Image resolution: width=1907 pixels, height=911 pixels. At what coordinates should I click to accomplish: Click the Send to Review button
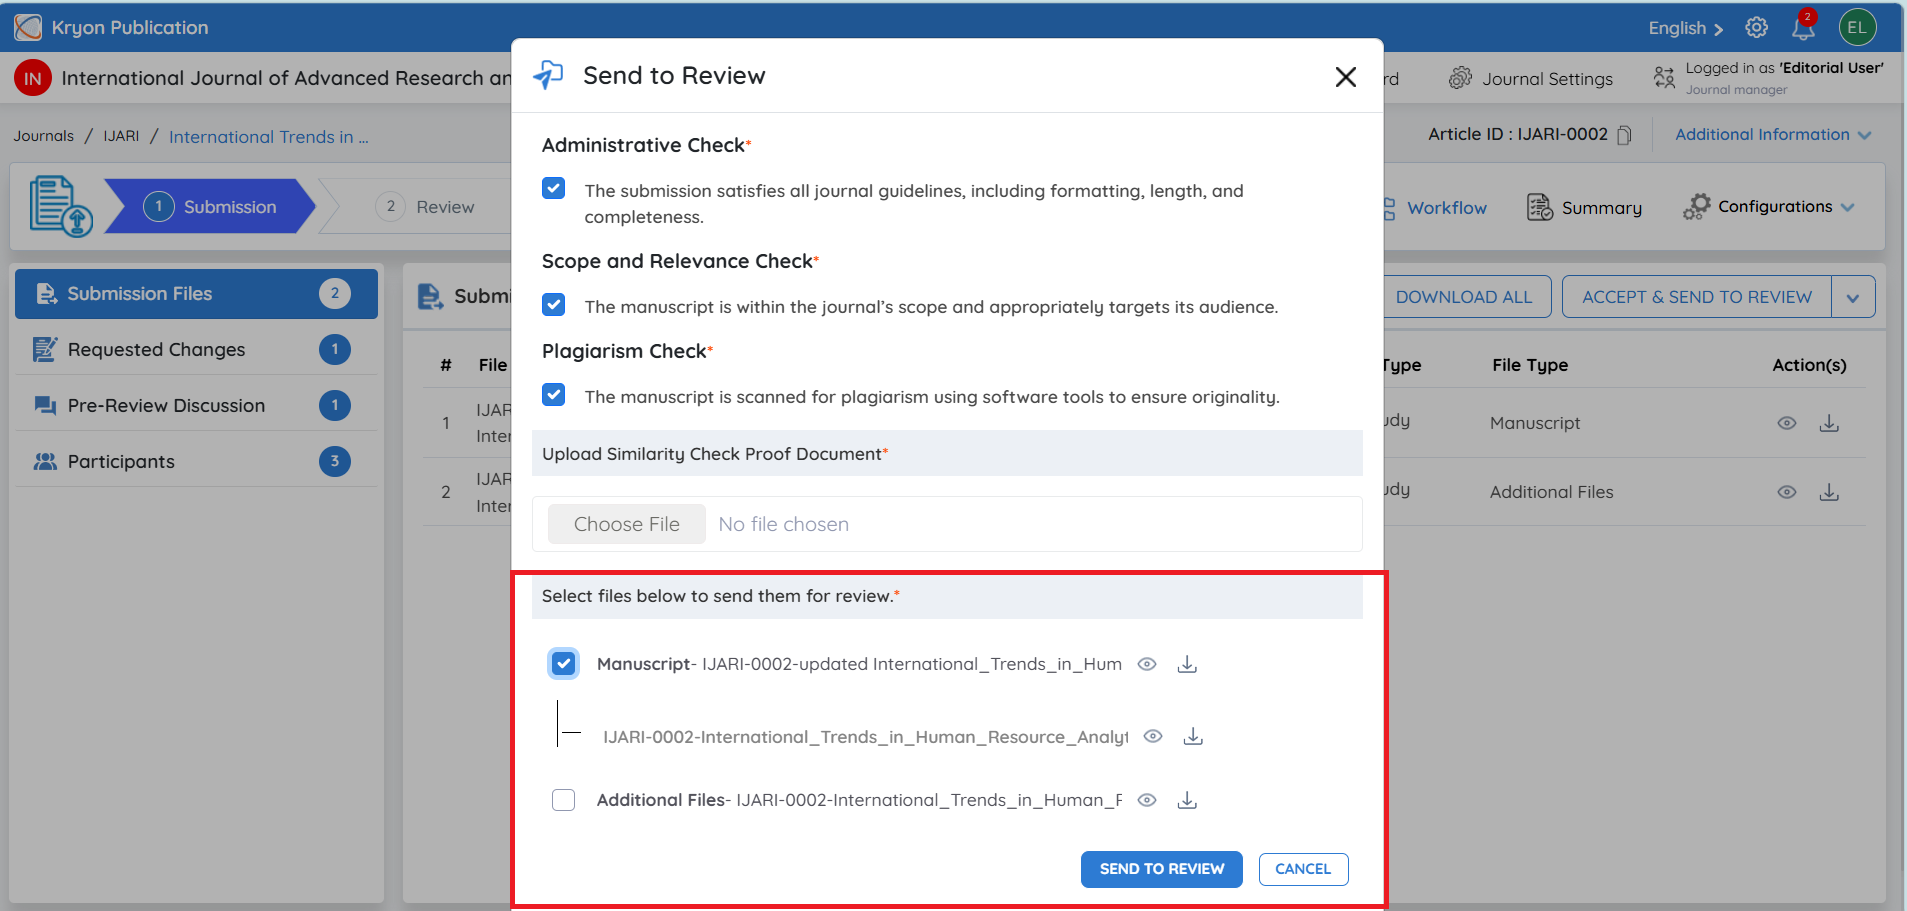point(1161,869)
